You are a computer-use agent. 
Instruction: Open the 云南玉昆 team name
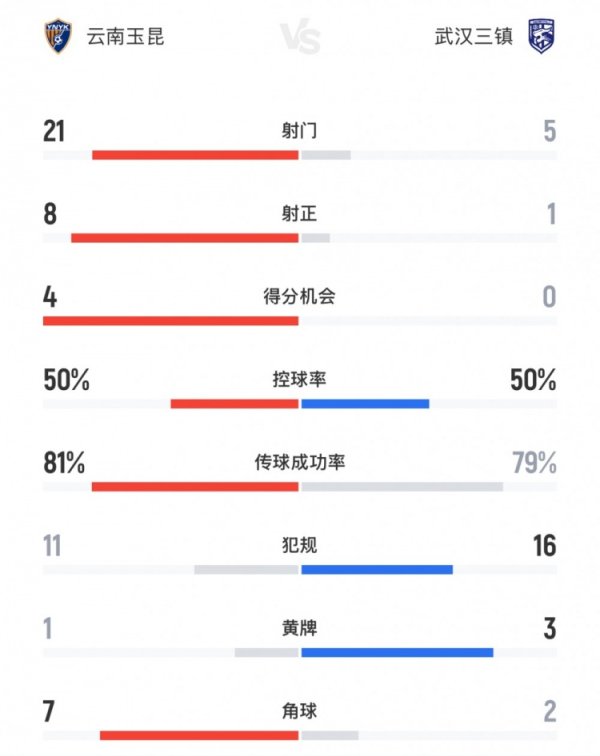(x=126, y=38)
